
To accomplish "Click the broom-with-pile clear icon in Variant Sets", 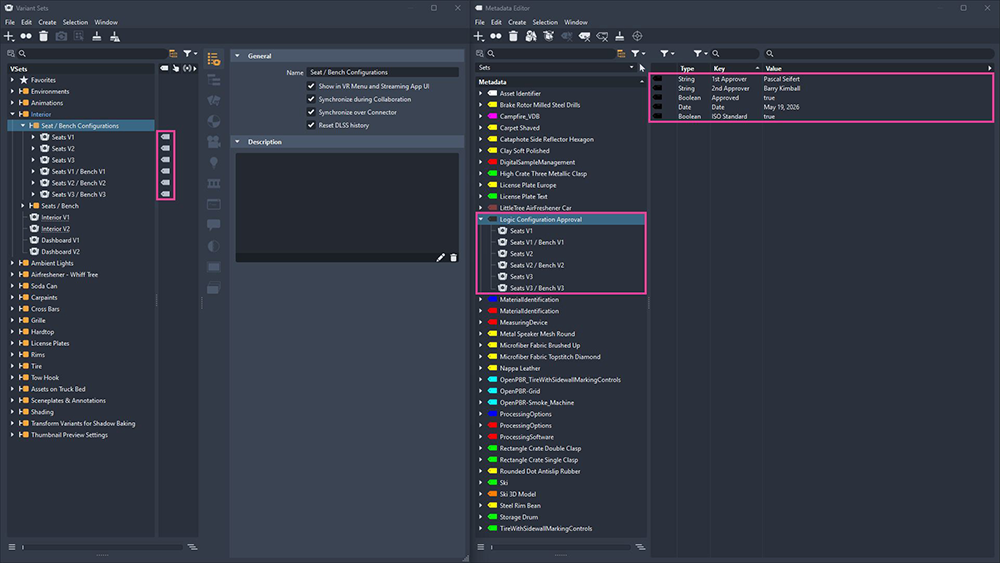I will pyautogui.click(x=115, y=36).
